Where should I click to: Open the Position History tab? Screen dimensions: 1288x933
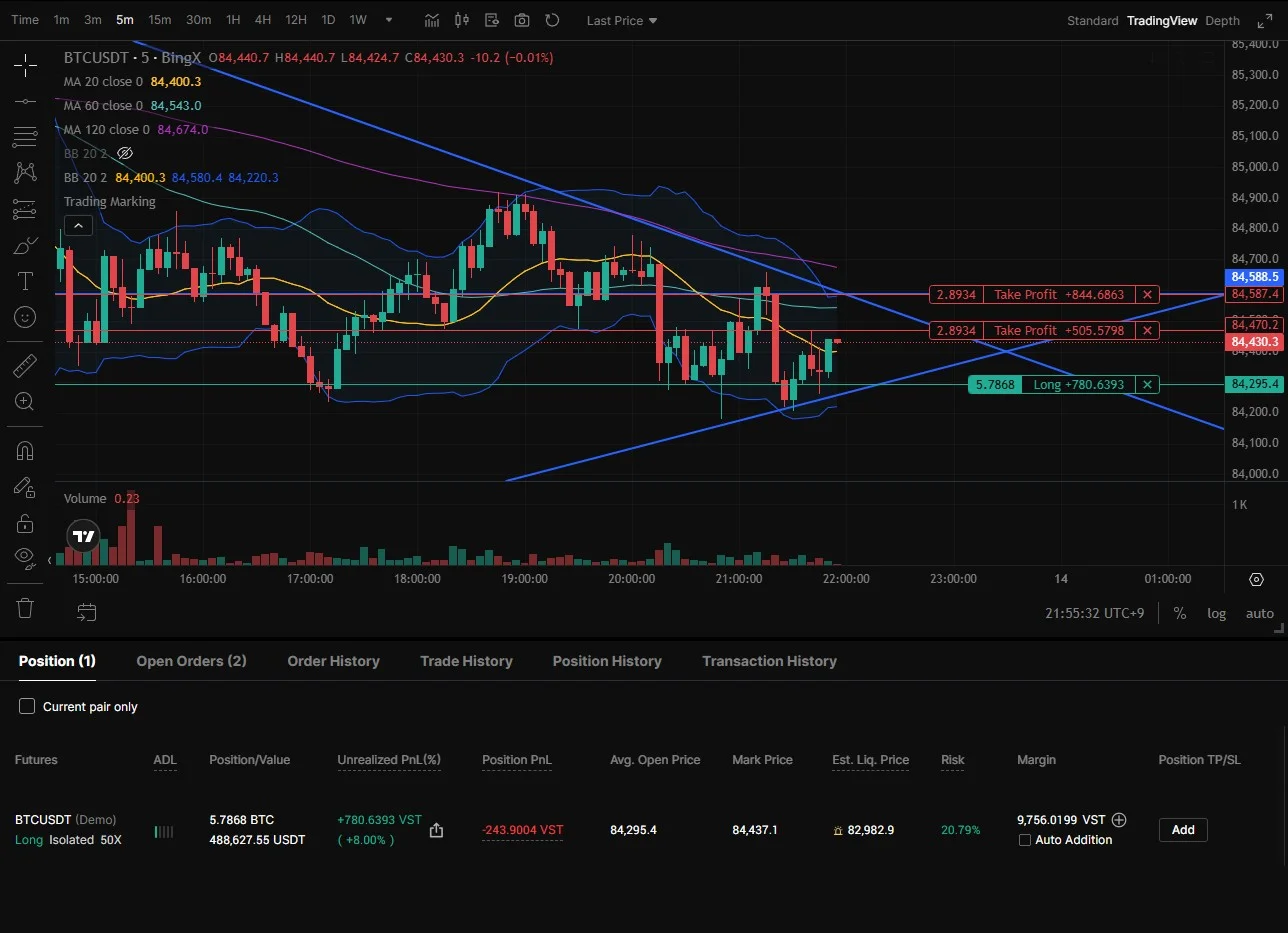point(607,661)
